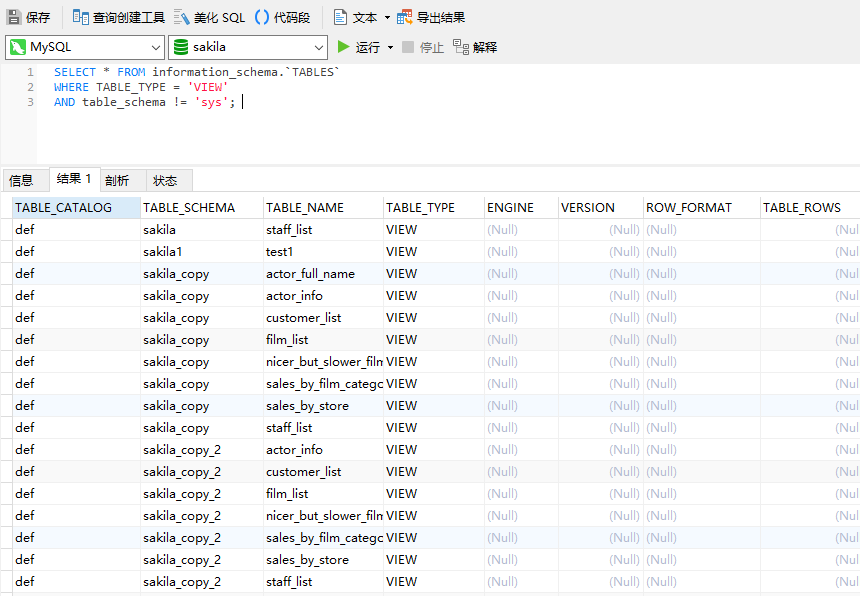Select the 'sakila1' schema cell

(x=202, y=252)
